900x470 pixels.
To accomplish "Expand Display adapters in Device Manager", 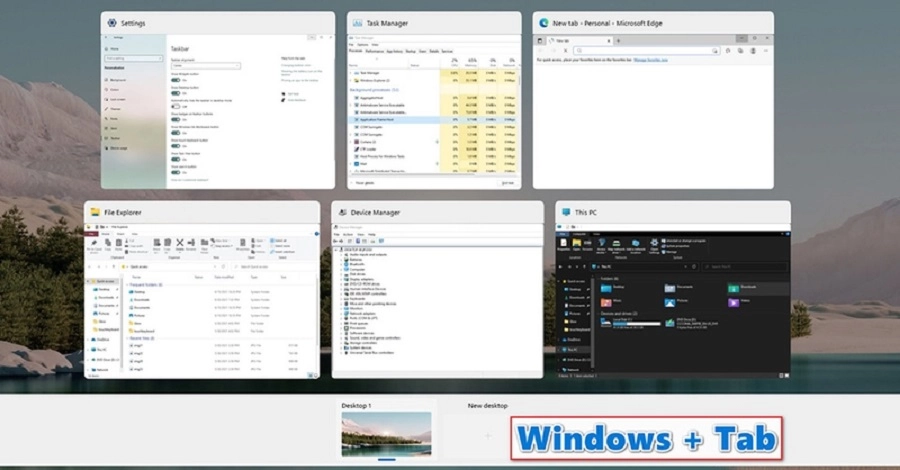I will 342,280.
